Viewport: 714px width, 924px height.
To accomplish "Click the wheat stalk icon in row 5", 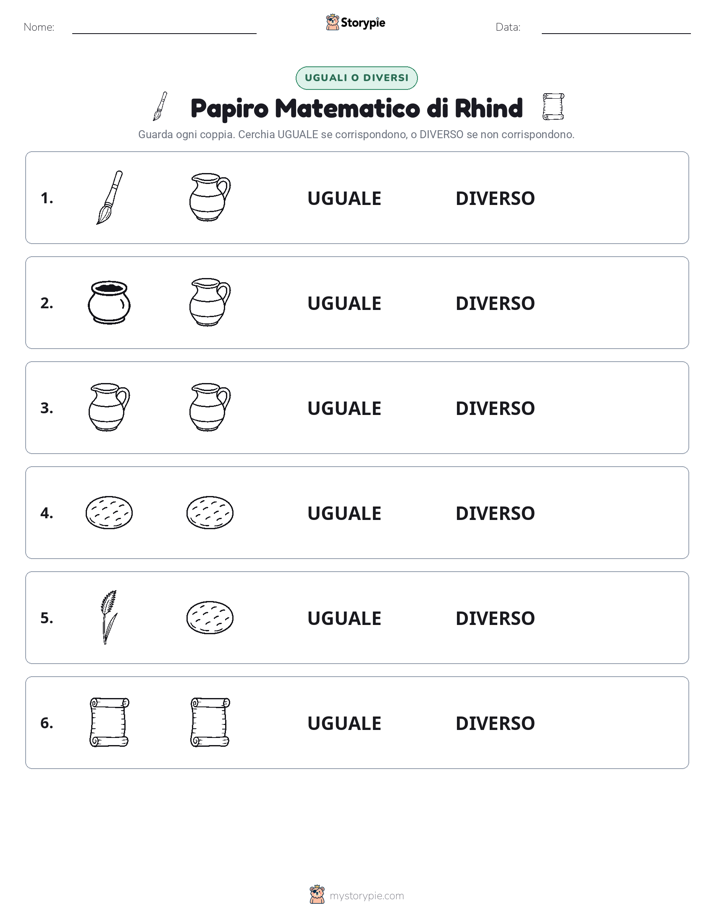I will pos(108,617).
